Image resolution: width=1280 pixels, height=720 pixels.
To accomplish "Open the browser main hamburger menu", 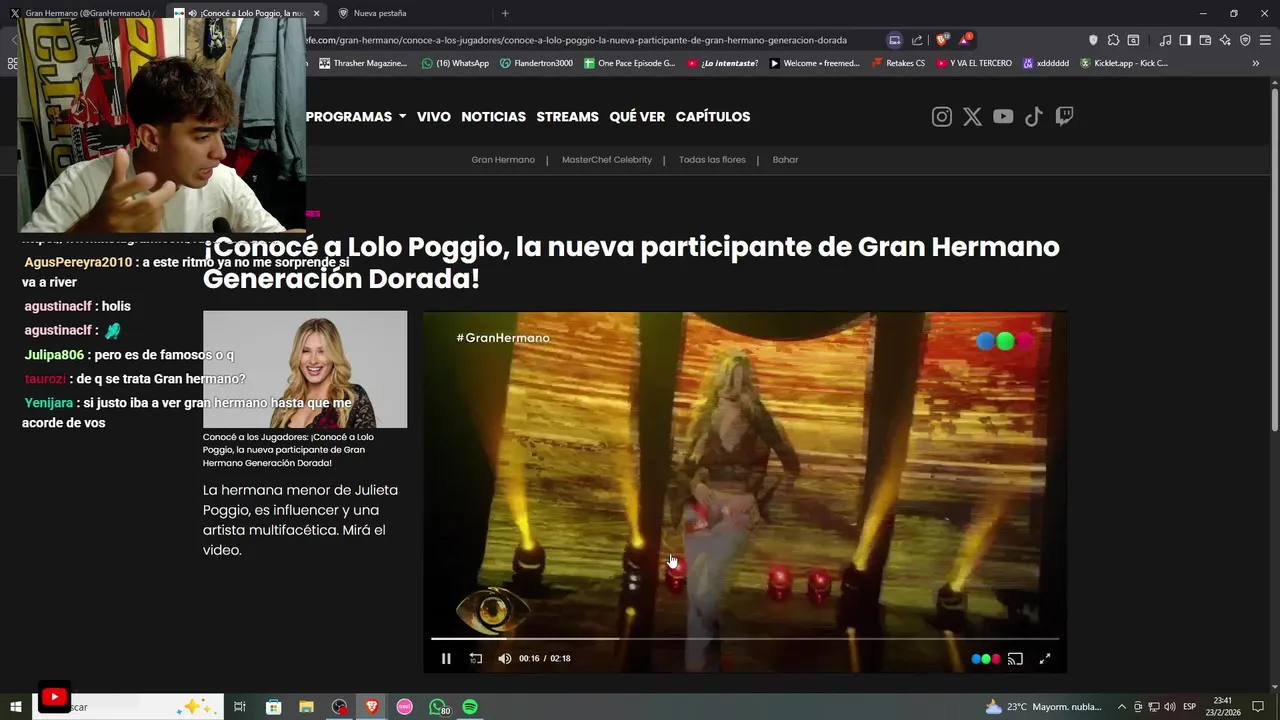I will tap(1265, 40).
